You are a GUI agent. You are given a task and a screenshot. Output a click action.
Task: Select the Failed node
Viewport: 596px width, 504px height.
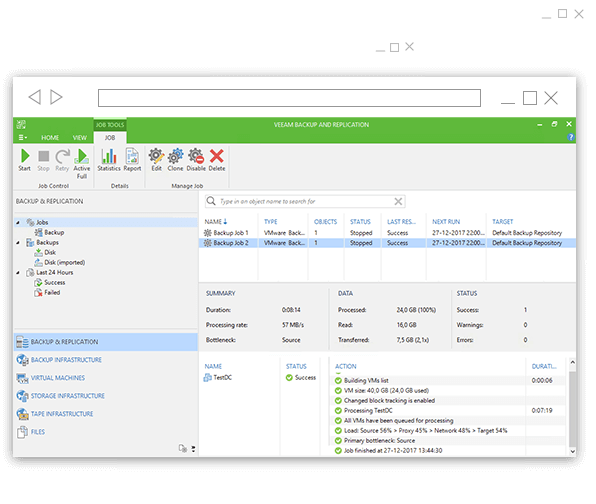(x=47, y=292)
